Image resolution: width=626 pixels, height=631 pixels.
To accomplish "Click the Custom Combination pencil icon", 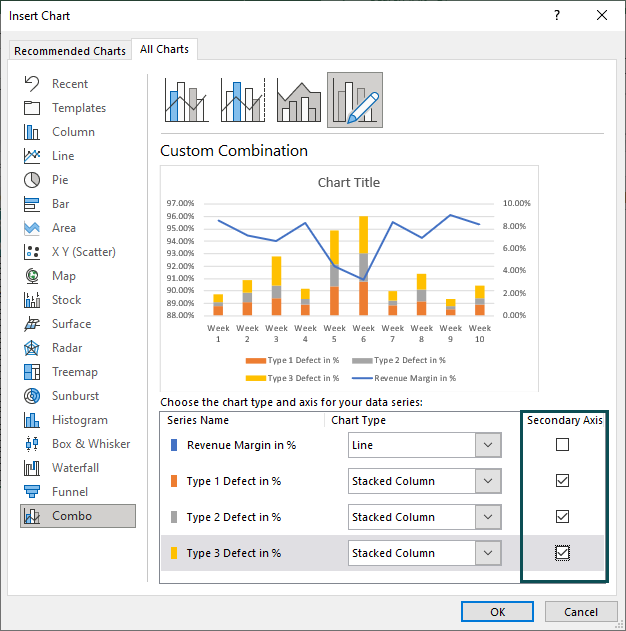I will tap(355, 100).
